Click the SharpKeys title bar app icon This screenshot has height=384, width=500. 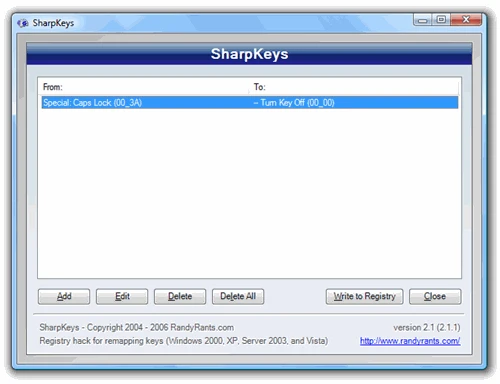click(x=23, y=23)
